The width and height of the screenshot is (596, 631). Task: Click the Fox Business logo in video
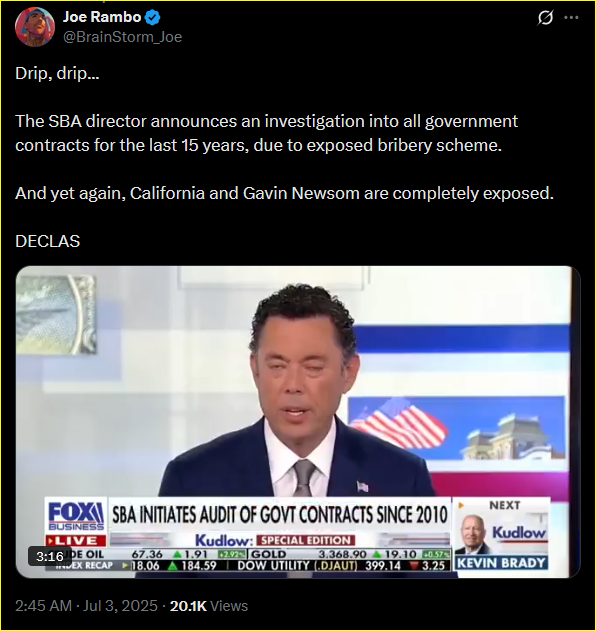coord(76,516)
